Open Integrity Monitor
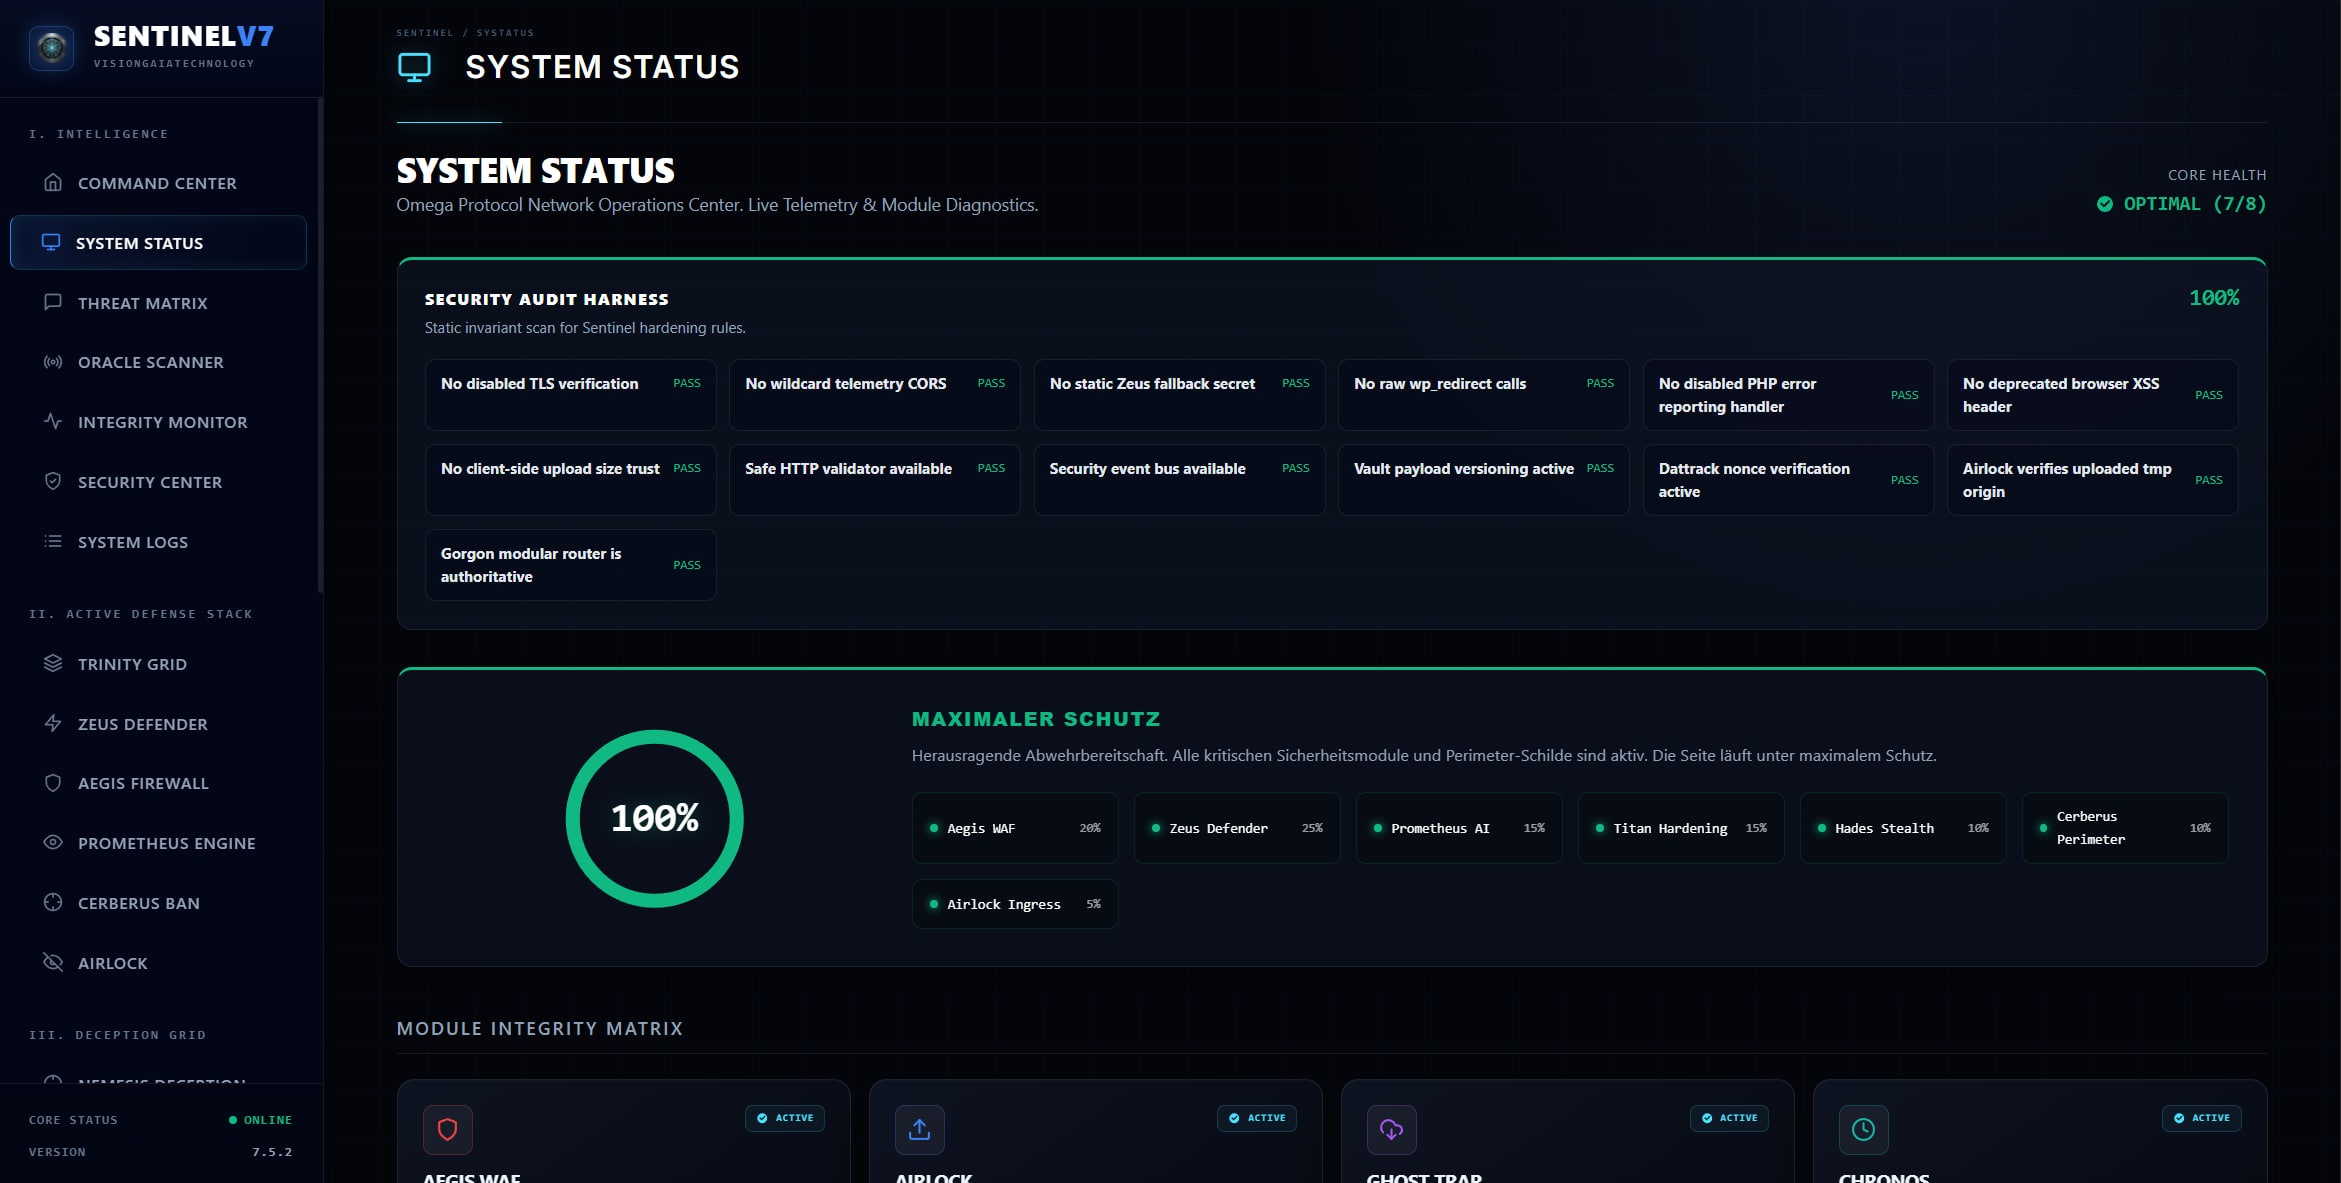2341x1183 pixels. (158, 422)
